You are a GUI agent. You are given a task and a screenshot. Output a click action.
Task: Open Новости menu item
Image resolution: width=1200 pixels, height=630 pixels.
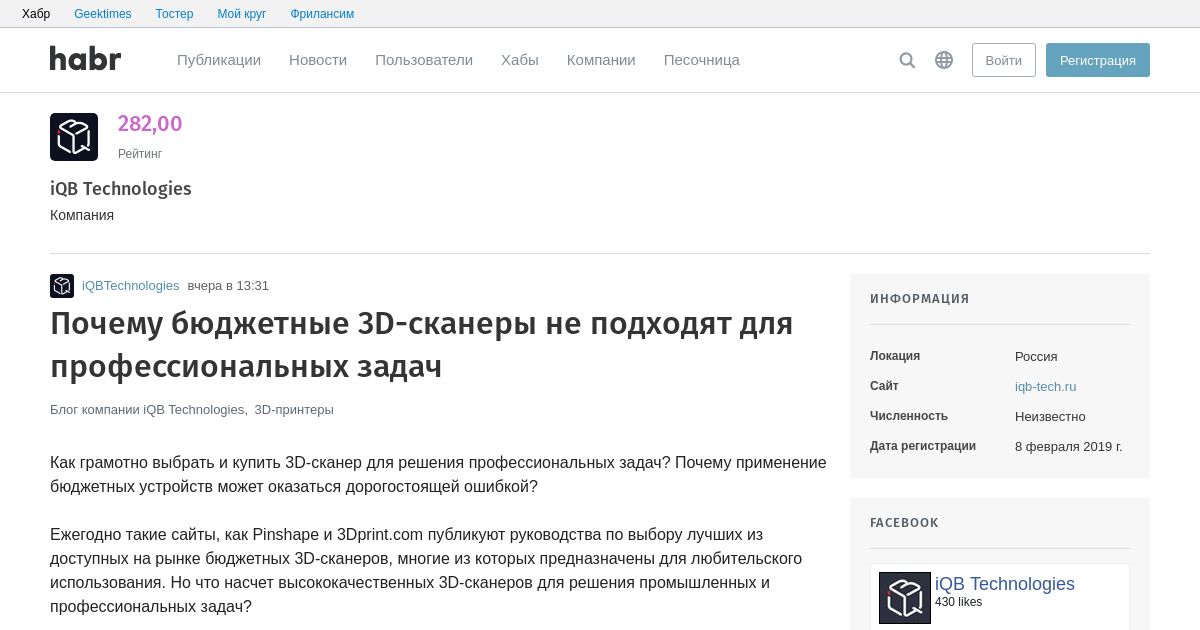(x=318, y=60)
